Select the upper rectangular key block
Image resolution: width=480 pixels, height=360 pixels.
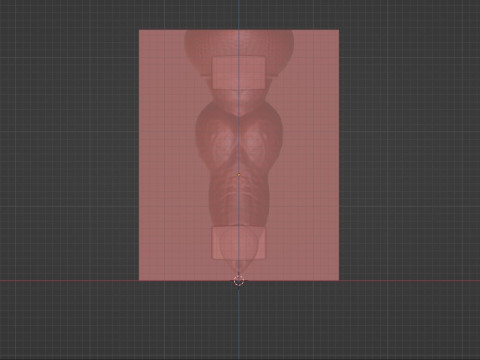(x=239, y=73)
